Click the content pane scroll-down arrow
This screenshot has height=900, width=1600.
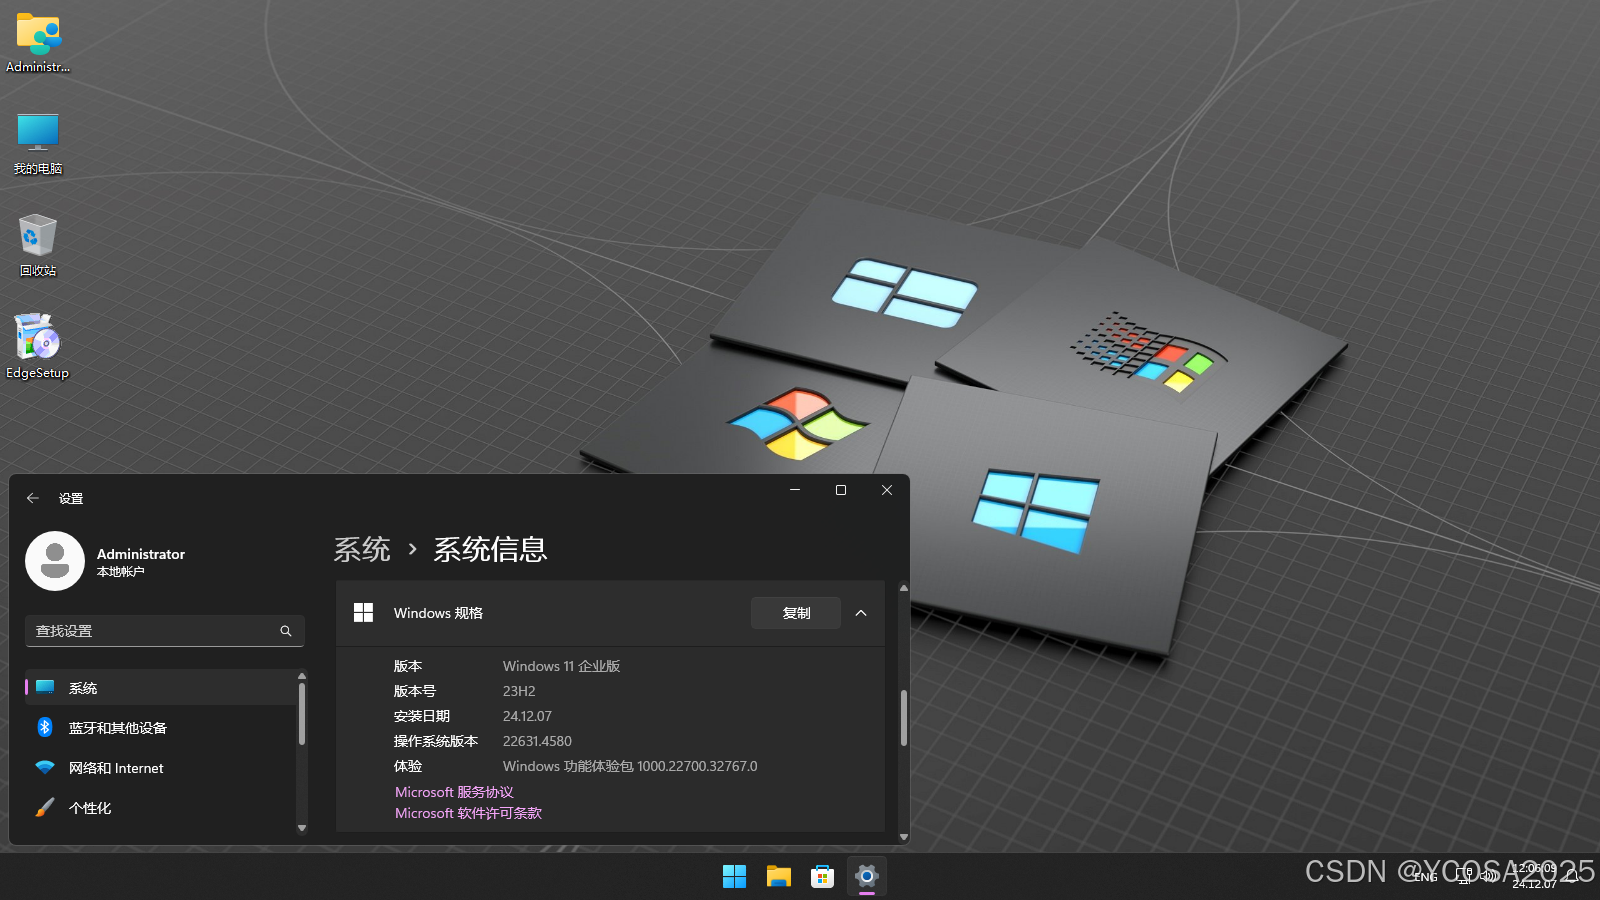tap(904, 837)
